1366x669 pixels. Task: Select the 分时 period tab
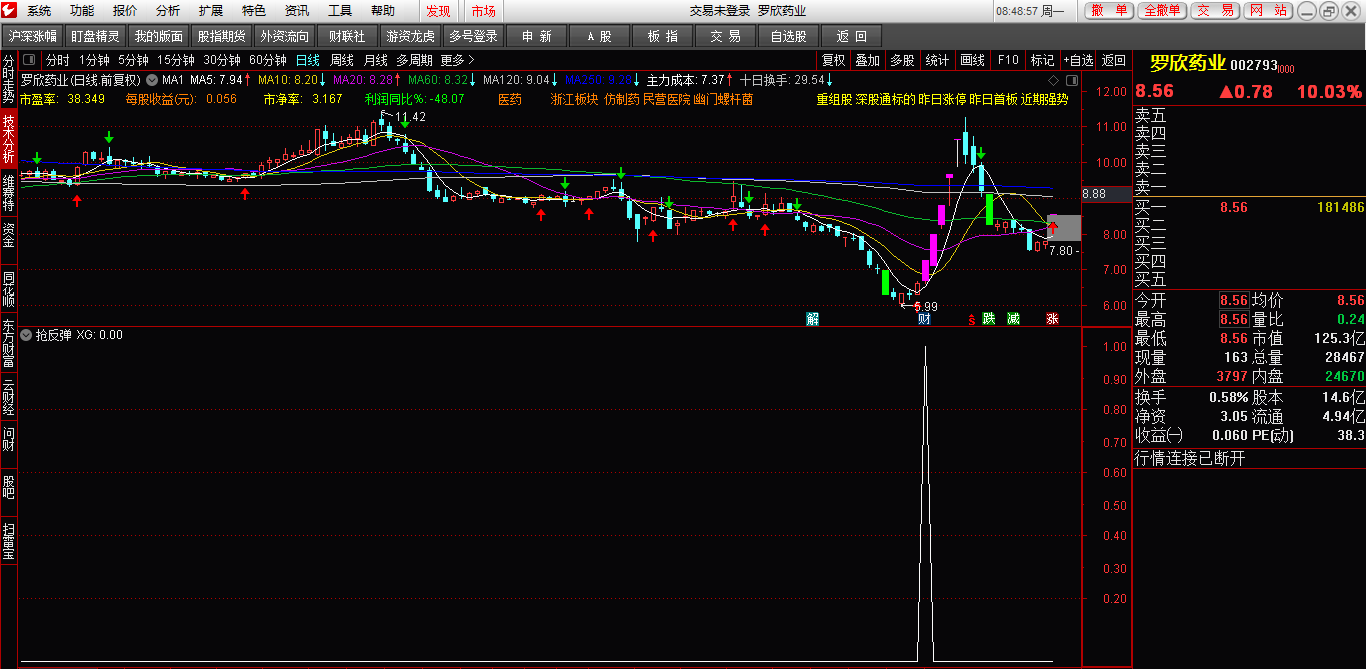tap(57, 60)
